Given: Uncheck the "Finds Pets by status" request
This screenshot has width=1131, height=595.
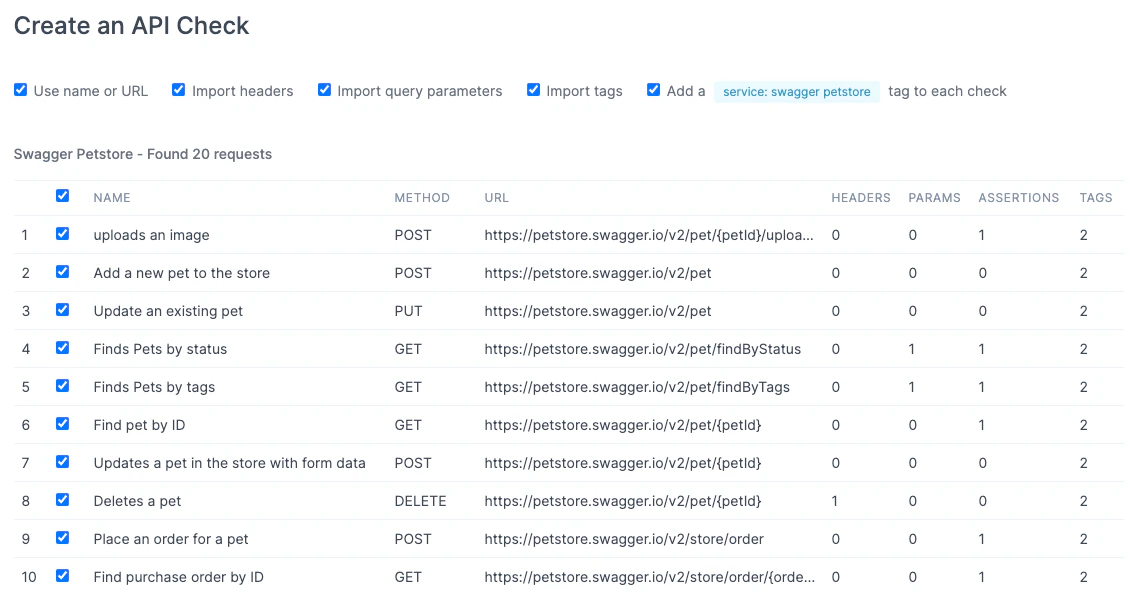Looking at the screenshot, I should [62, 347].
